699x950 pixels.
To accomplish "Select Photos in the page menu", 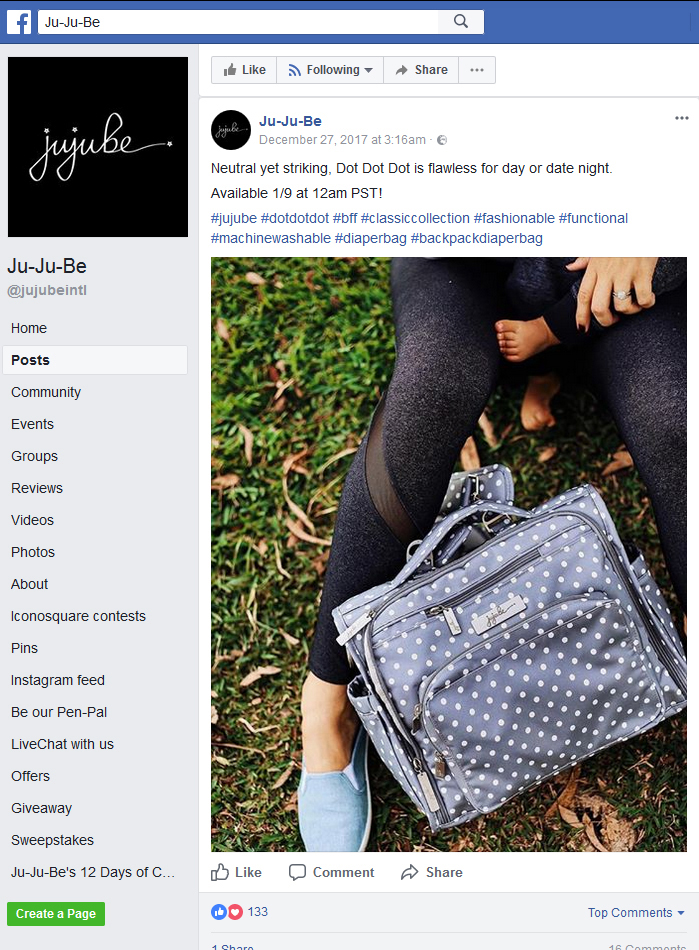I will [33, 552].
